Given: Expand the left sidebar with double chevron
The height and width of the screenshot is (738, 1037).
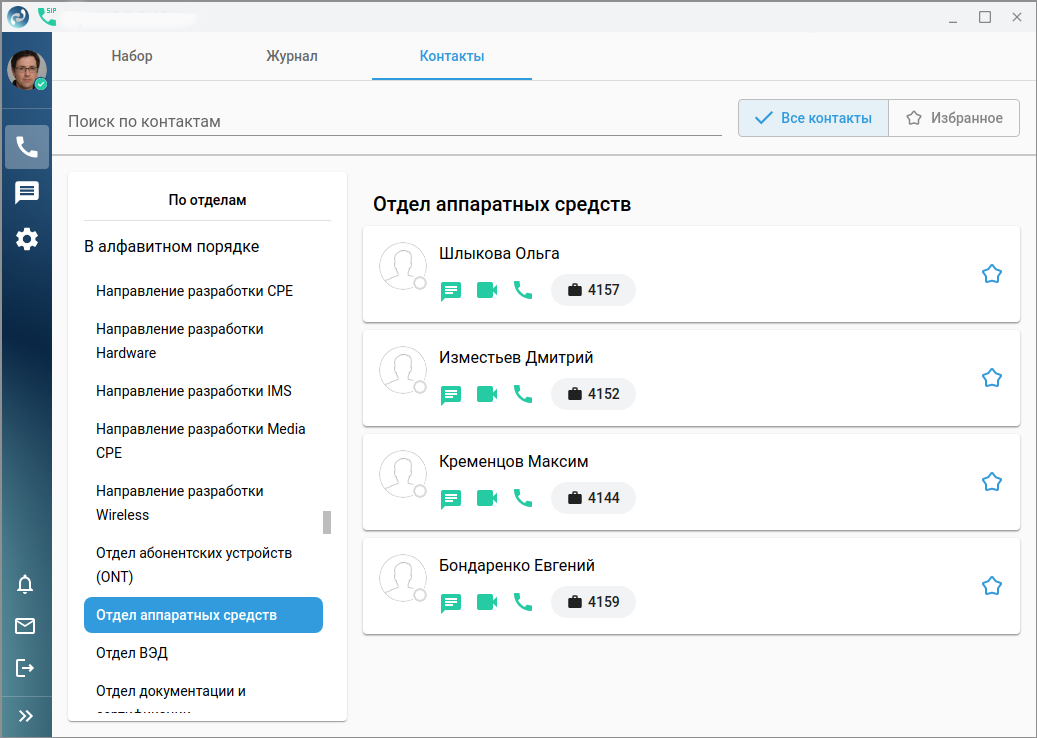Looking at the screenshot, I should pos(26,716).
